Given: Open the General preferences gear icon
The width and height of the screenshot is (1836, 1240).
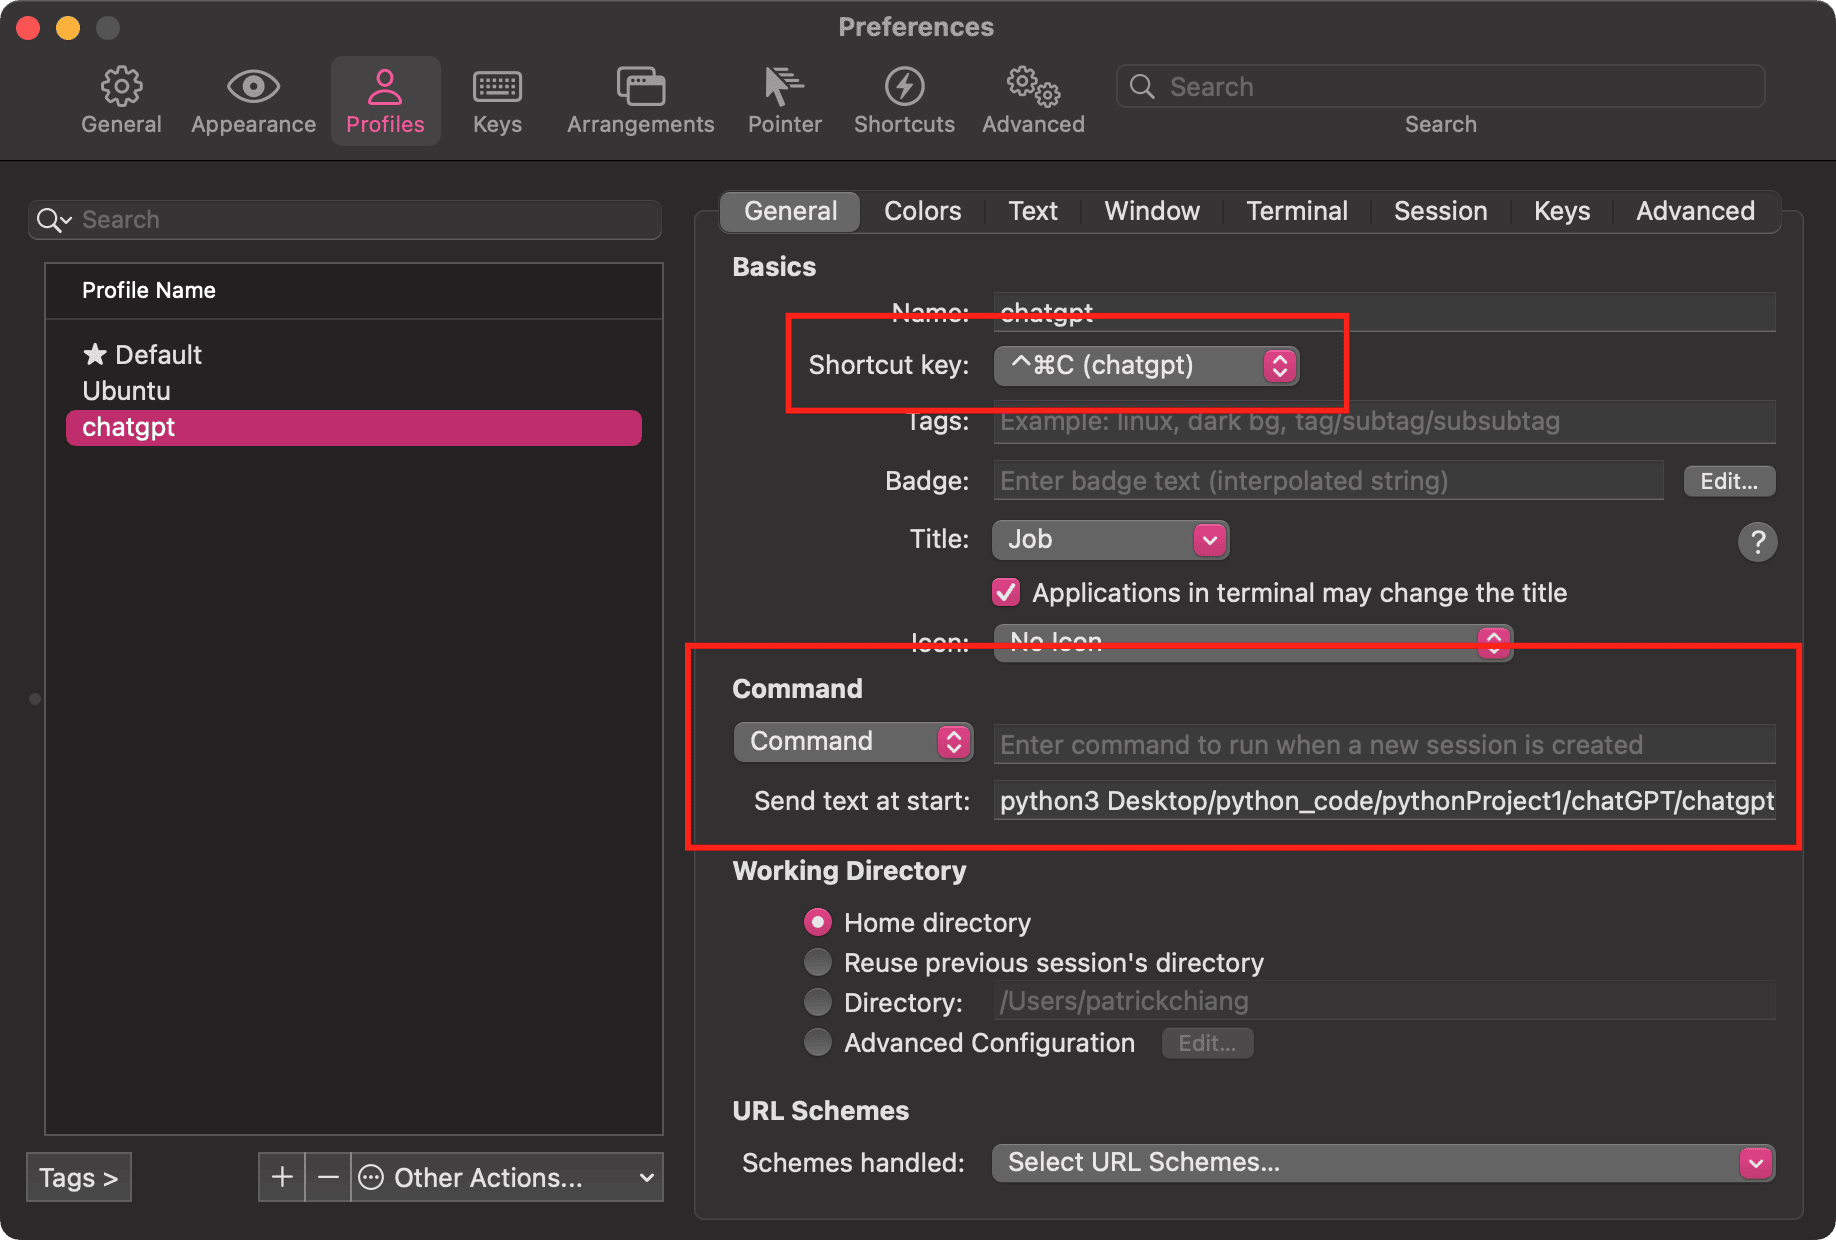Looking at the screenshot, I should pyautogui.click(x=121, y=87).
